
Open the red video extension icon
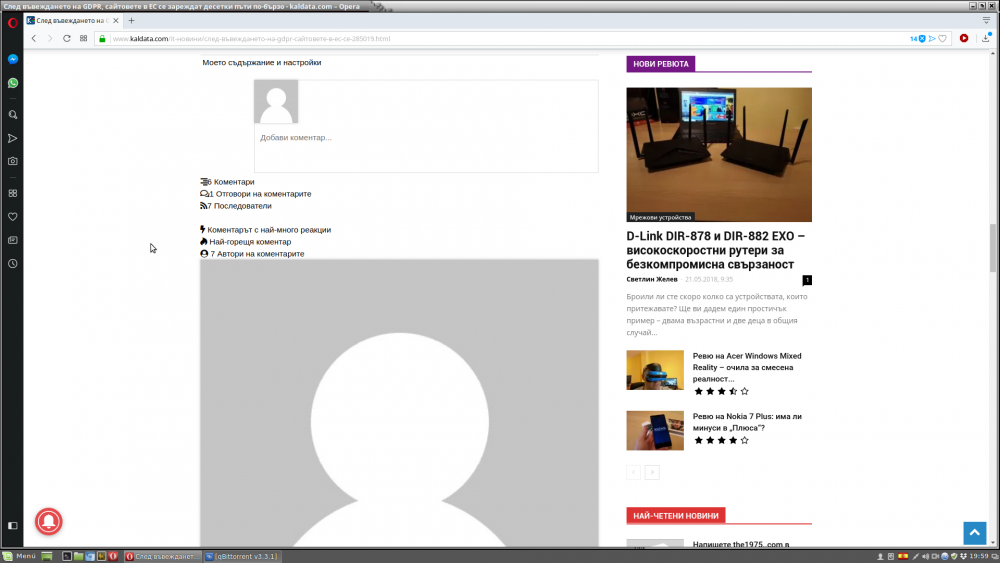[x=964, y=38]
